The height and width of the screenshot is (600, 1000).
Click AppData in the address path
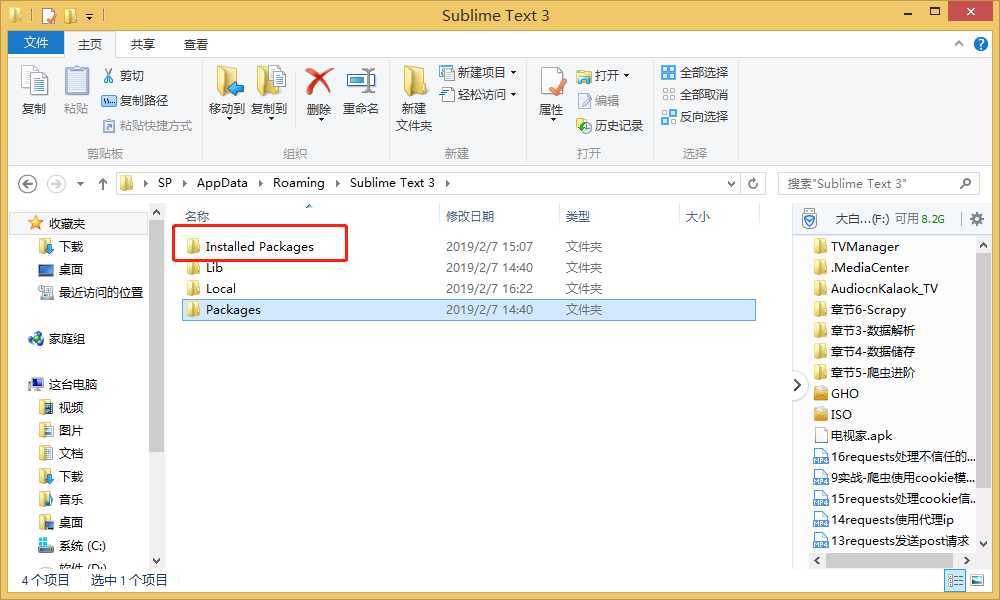[x=222, y=183]
